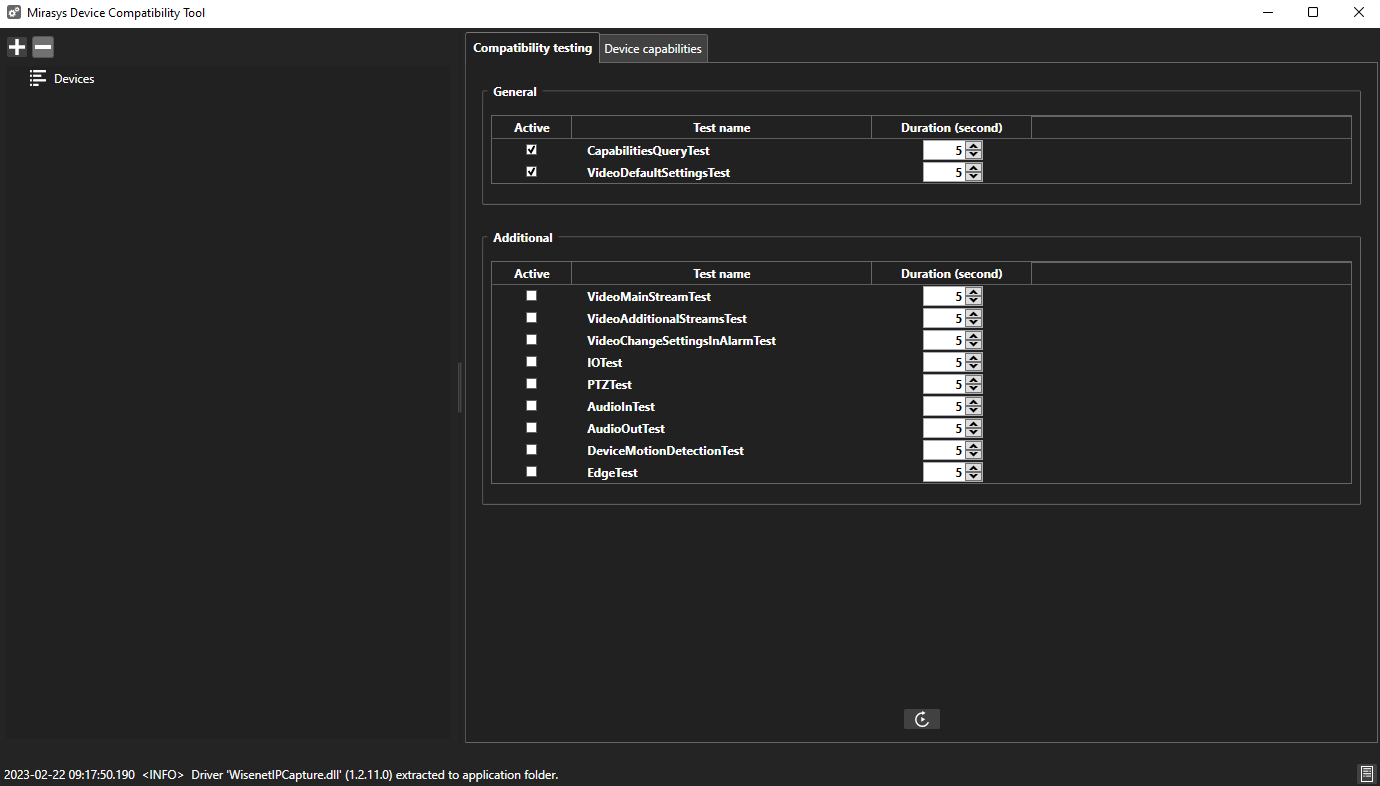Switch to the Device capabilities tab
Screen dimensions: 1380x786
point(653,49)
